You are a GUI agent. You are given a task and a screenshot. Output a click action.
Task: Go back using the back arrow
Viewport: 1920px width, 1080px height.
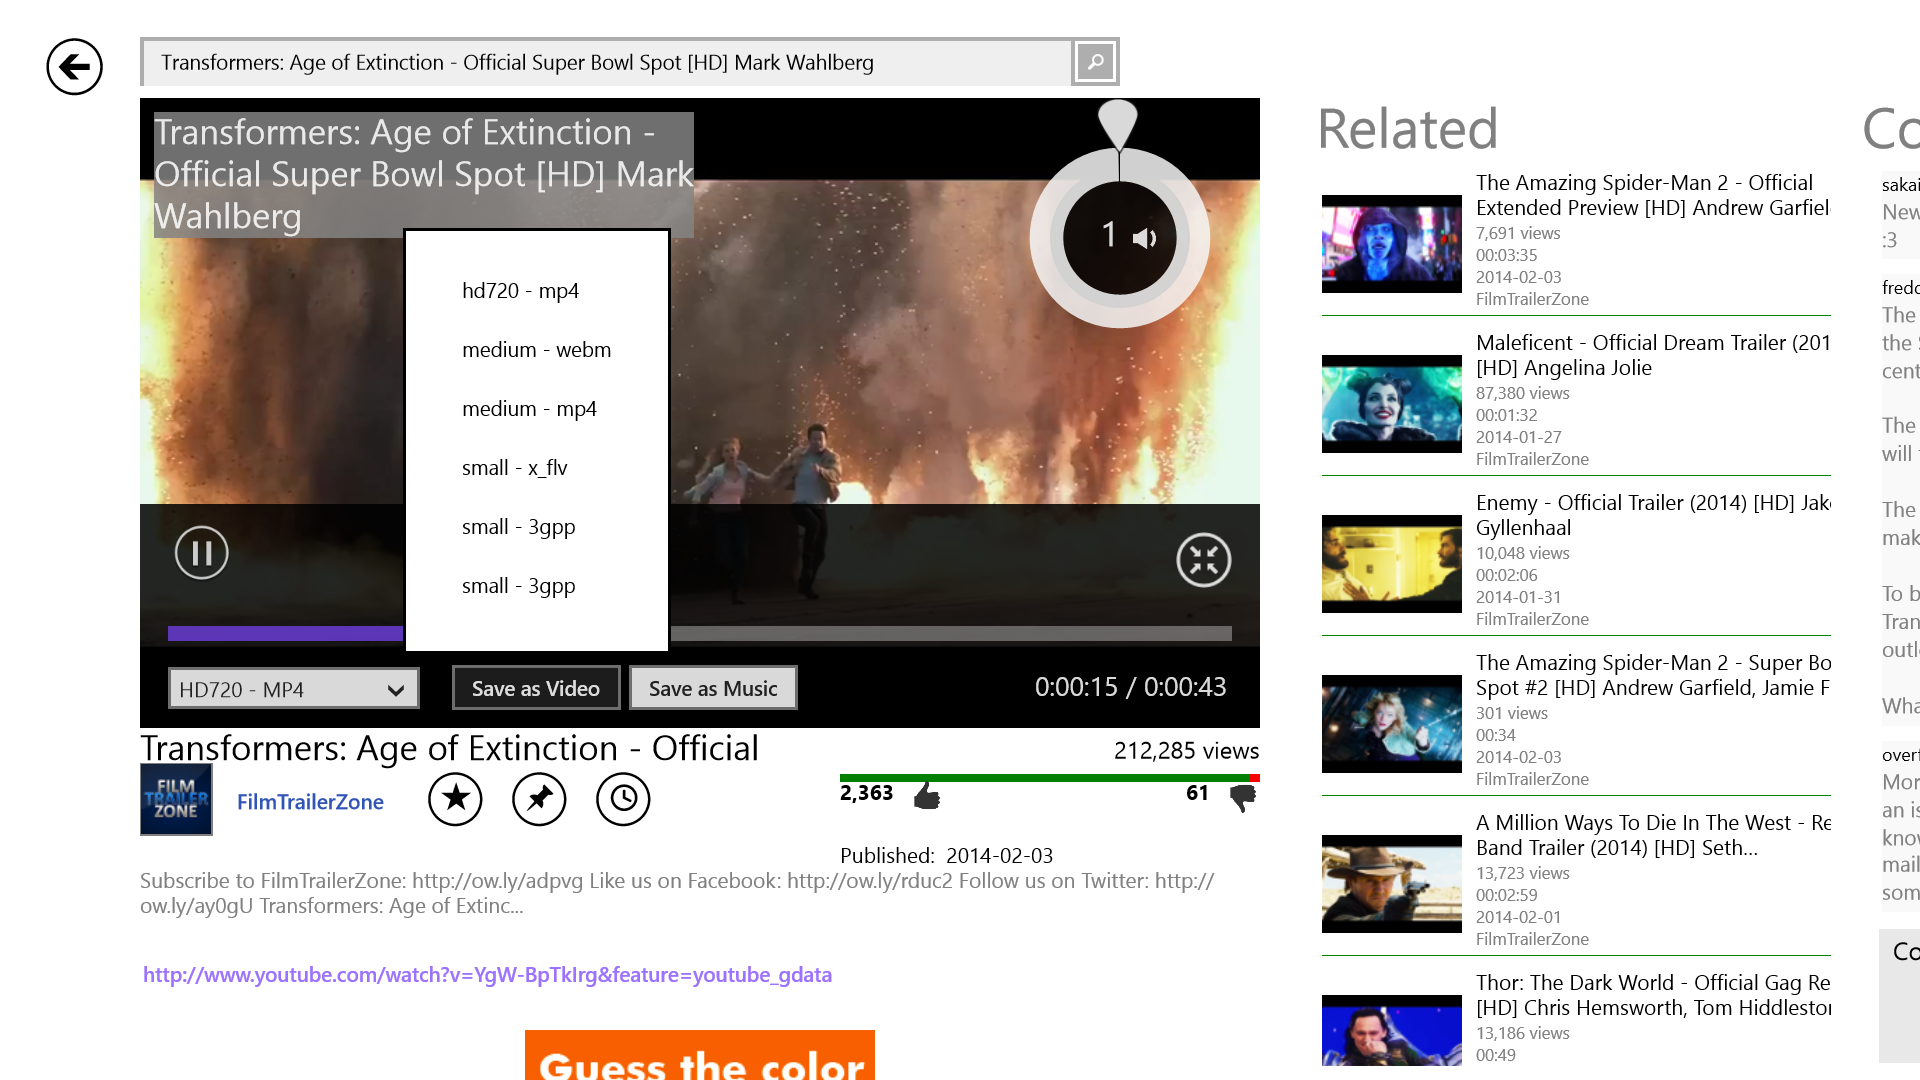(x=74, y=67)
